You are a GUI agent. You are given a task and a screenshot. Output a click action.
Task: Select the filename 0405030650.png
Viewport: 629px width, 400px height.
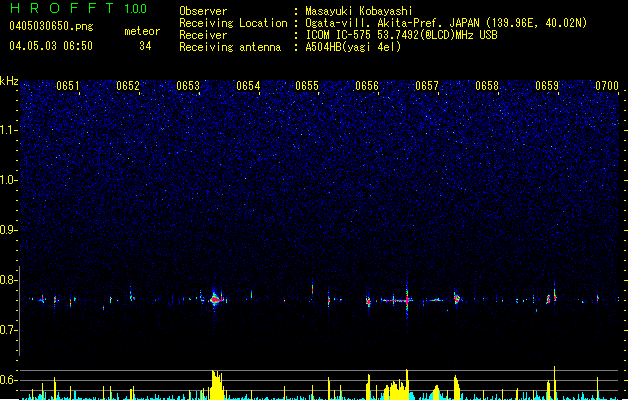pyautogui.click(x=51, y=26)
